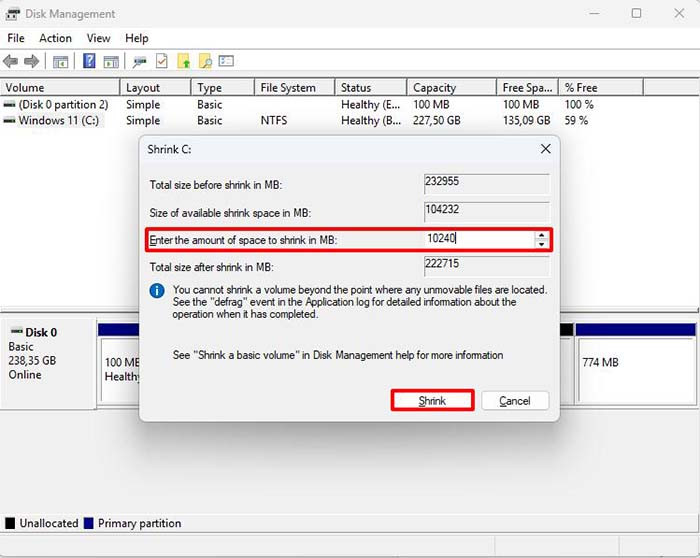700x558 pixels.
Task: Click the Show/Hide Action Pane icon
Action: [x=111, y=62]
